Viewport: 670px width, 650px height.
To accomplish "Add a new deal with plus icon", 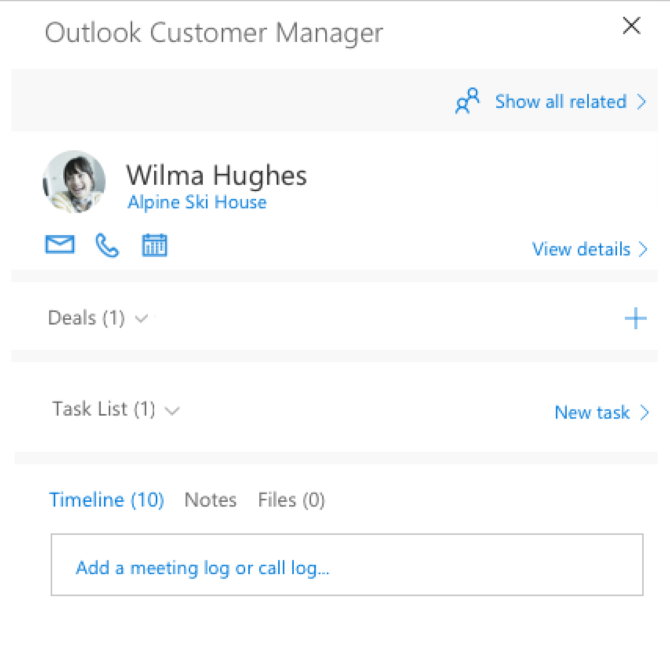I will 635,319.
